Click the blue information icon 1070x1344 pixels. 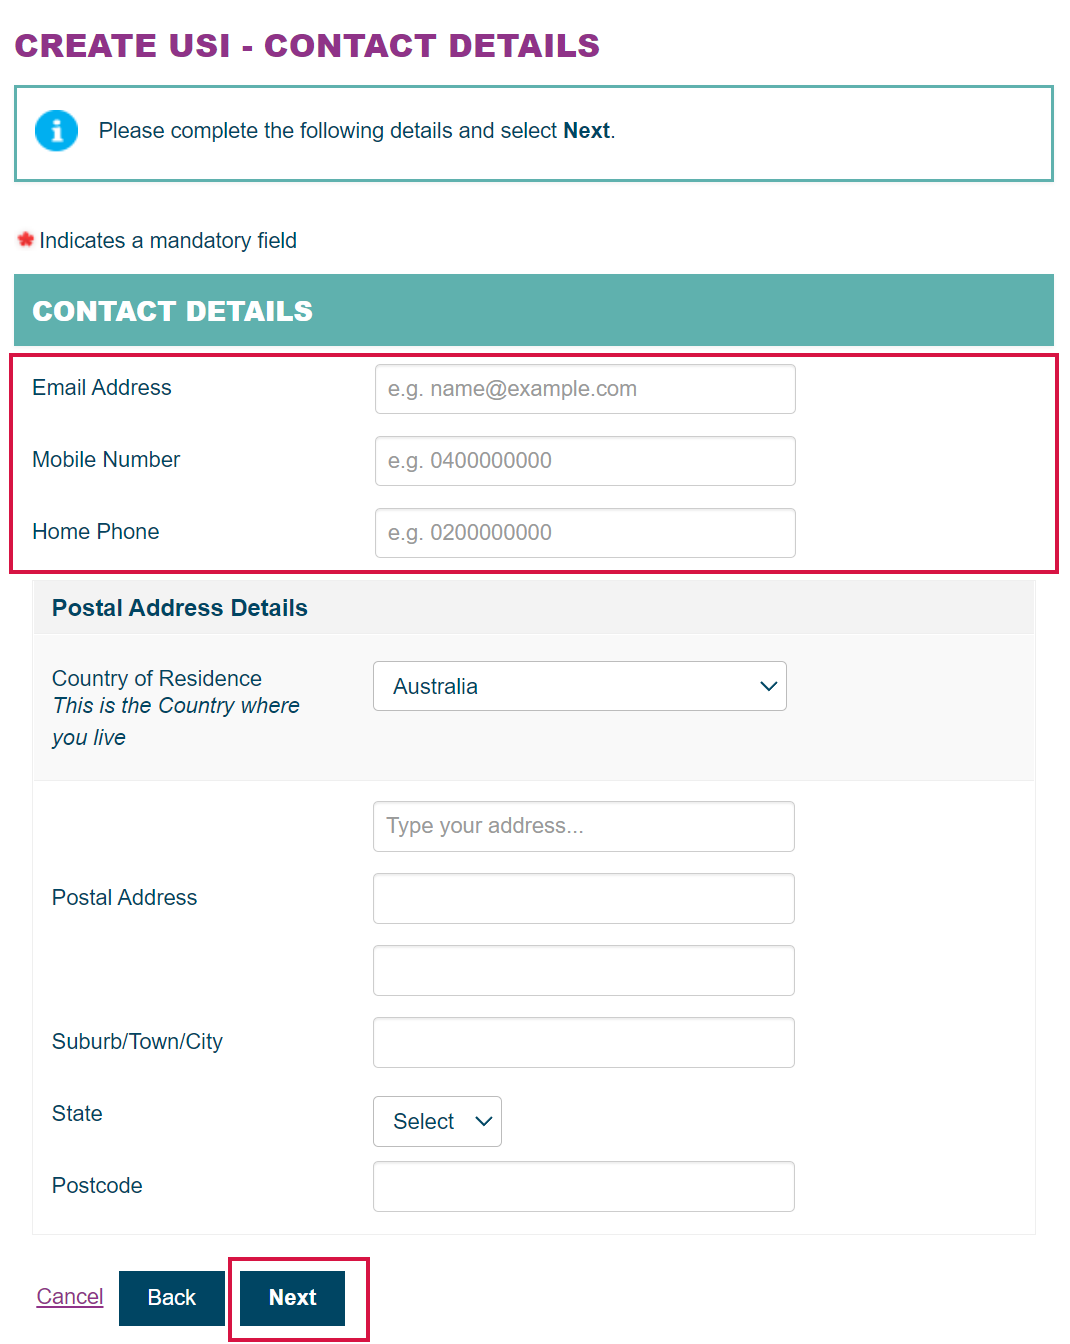pyautogui.click(x=56, y=131)
